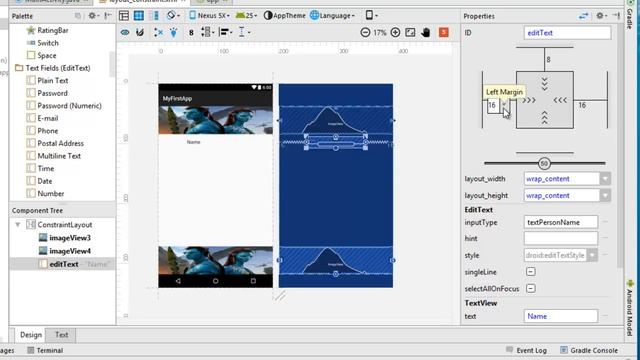Collapse the ConstraintLayout tree node
The width and height of the screenshot is (640, 360).
[18, 224]
